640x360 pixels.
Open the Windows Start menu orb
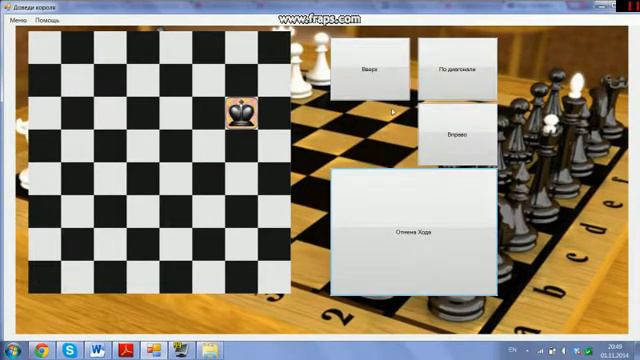tap(13, 351)
